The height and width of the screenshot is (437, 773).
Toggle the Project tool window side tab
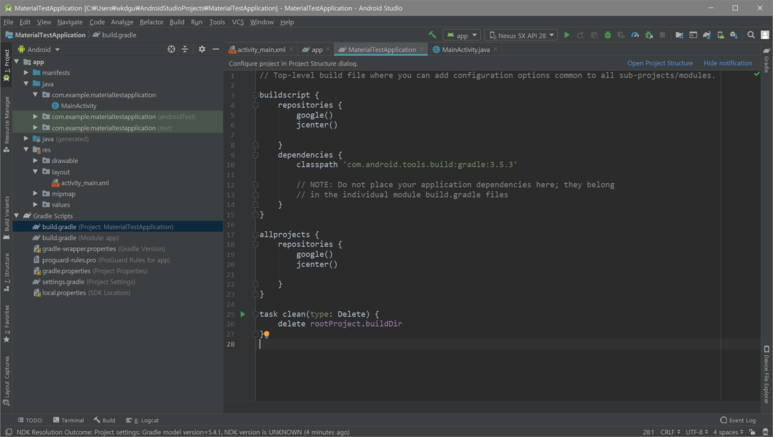tap(6, 66)
